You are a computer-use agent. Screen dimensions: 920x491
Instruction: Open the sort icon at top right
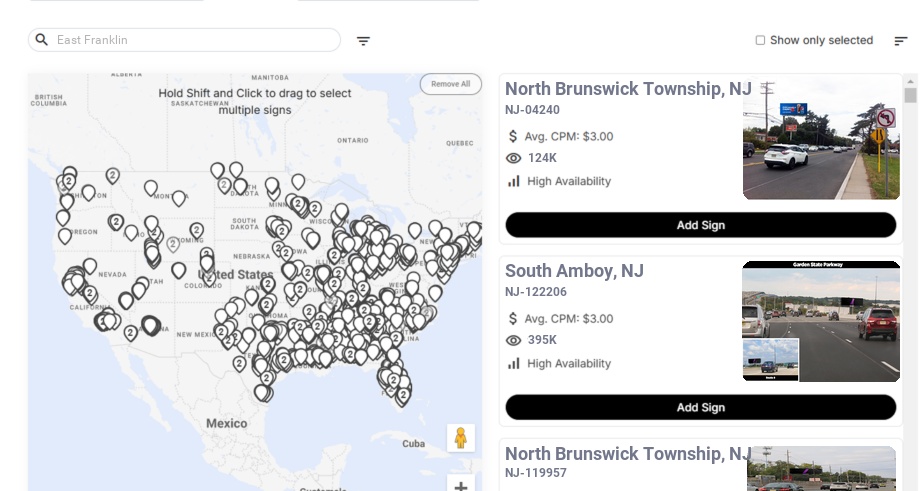coord(900,41)
